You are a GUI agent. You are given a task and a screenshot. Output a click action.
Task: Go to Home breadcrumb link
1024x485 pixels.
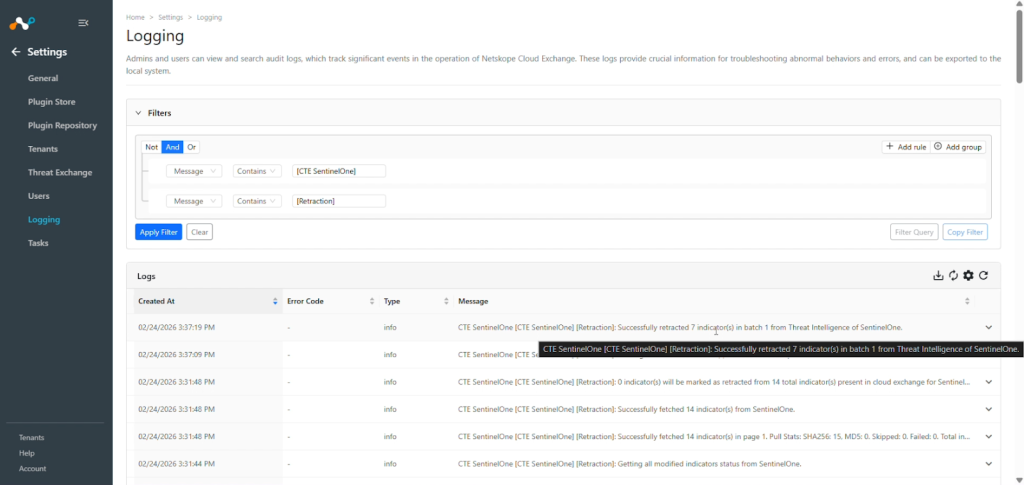[x=135, y=18]
